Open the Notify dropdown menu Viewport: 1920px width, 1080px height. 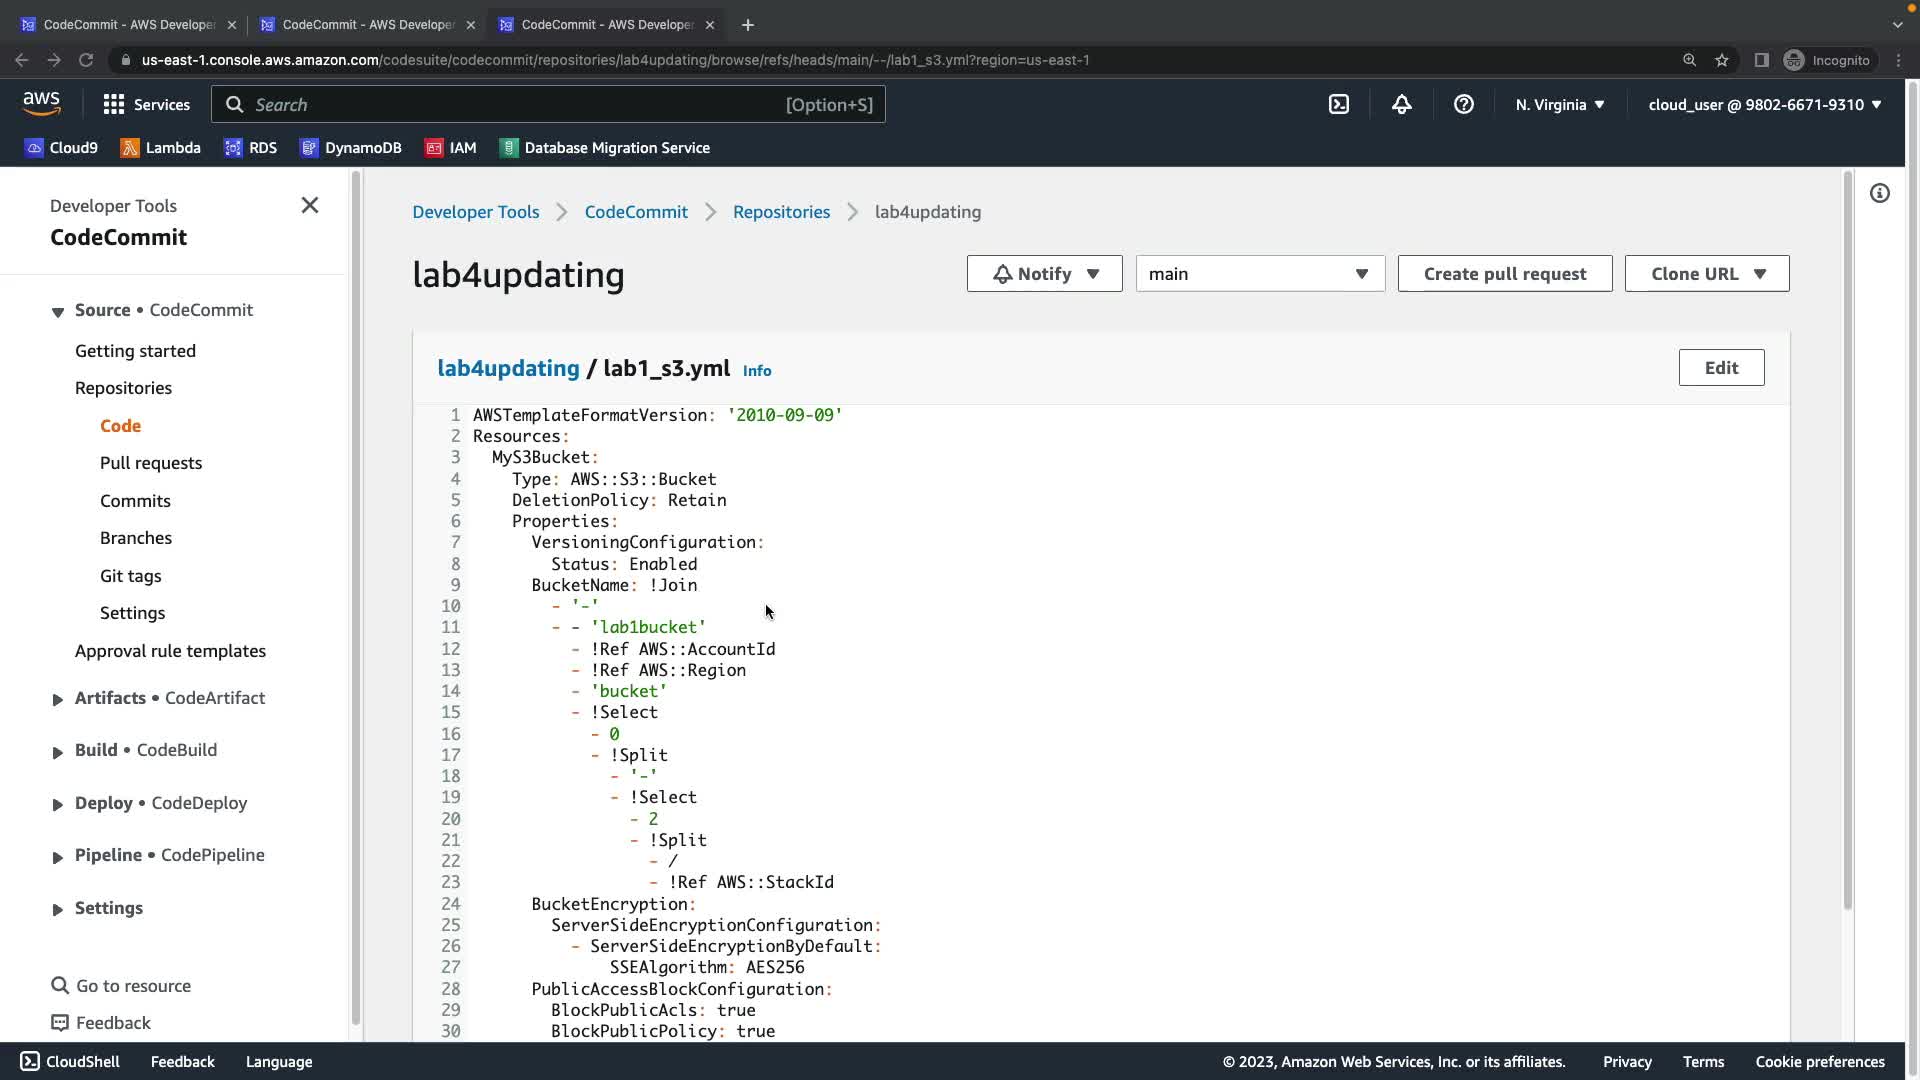click(x=1044, y=273)
